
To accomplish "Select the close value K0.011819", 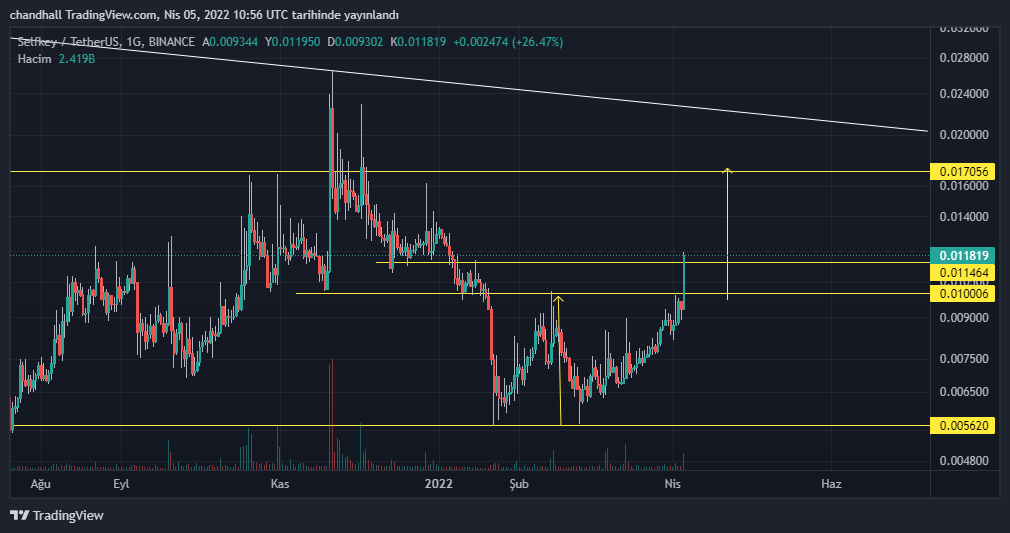I will [x=417, y=42].
